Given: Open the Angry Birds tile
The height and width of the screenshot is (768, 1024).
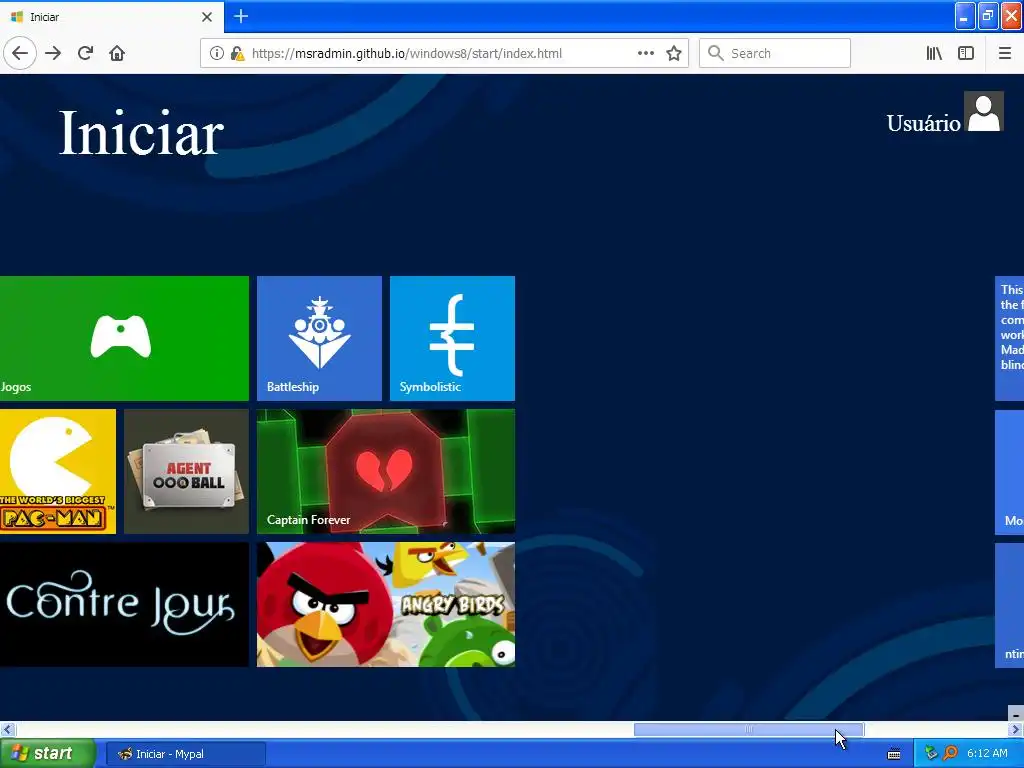Looking at the screenshot, I should coord(386,605).
